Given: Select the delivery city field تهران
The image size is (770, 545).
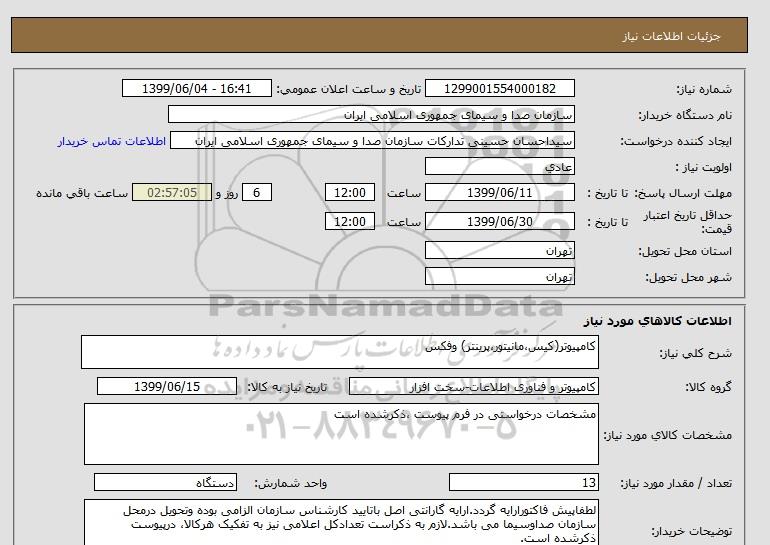Looking at the screenshot, I should tap(499, 277).
